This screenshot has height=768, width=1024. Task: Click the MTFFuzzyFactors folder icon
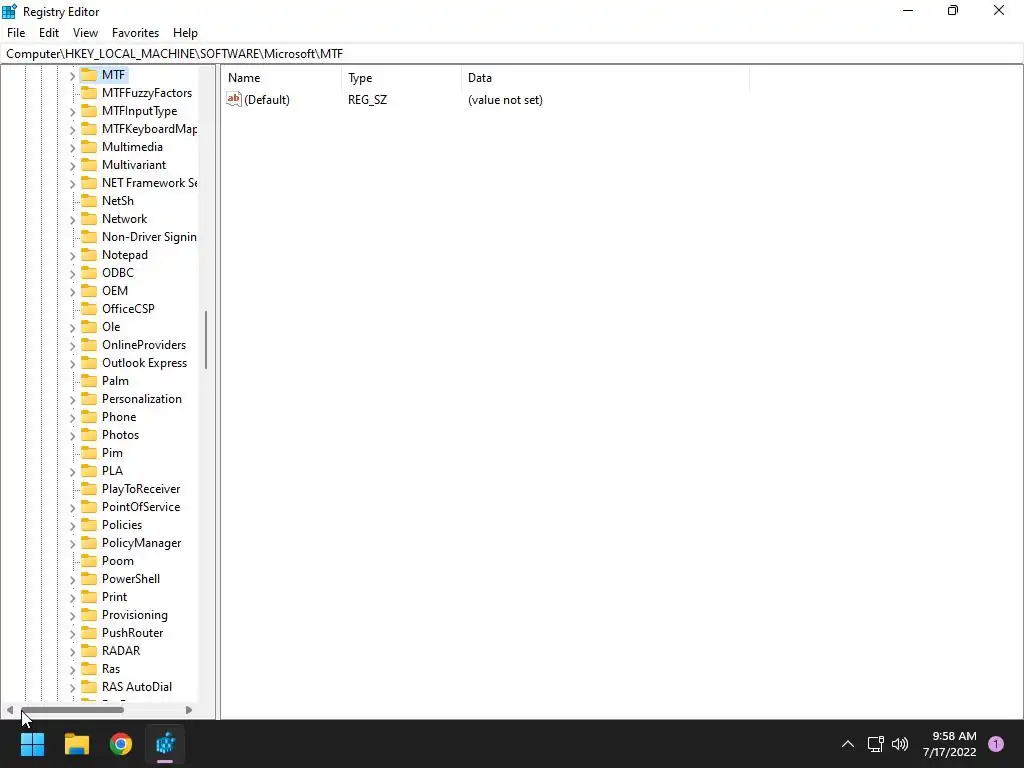coord(89,93)
